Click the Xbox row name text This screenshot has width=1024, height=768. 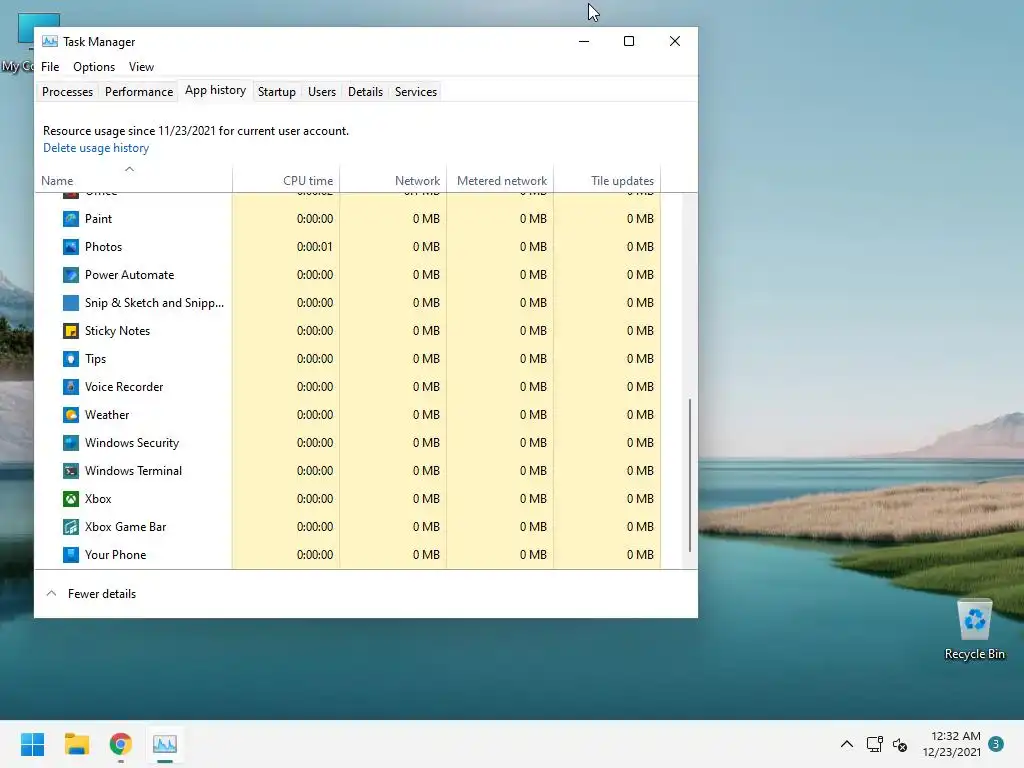98,499
